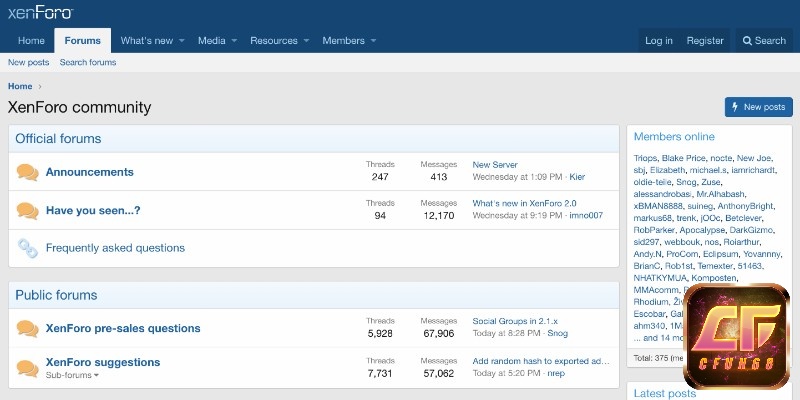Image resolution: width=800 pixels, height=400 pixels.
Task: Click the Announcements forum speech-bubble icon
Action: click(28, 172)
